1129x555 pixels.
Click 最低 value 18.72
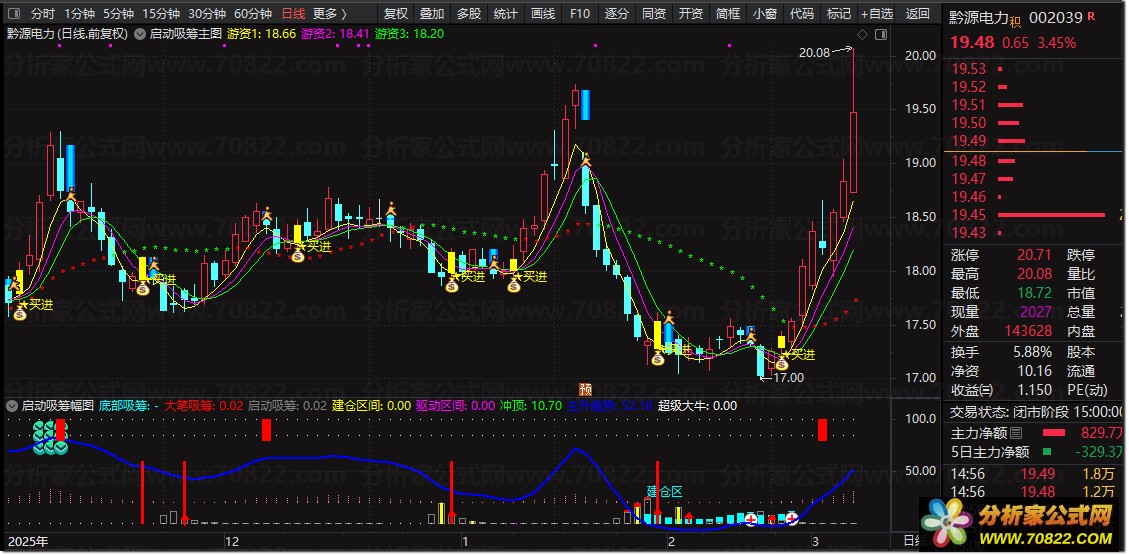coord(1035,293)
